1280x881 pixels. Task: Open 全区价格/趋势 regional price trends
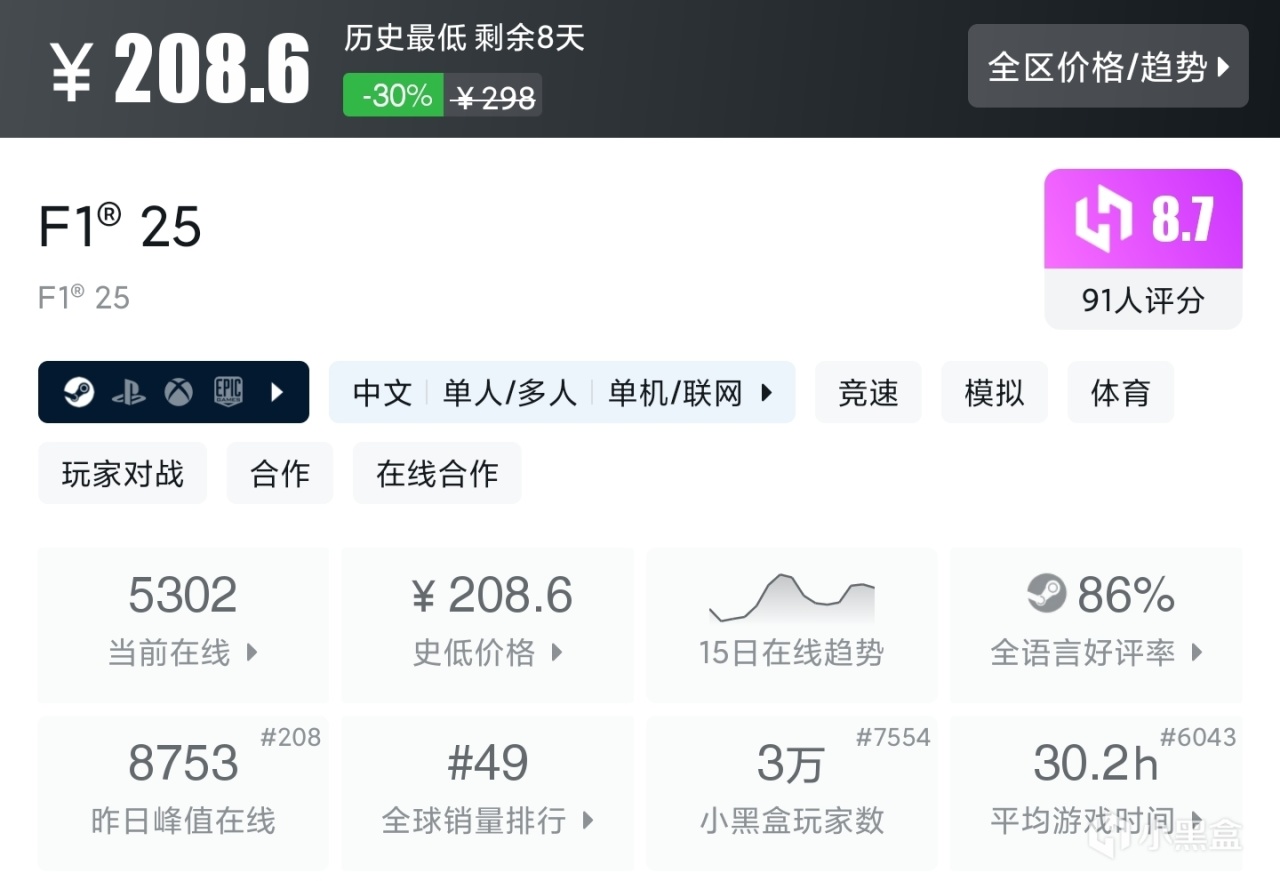[x=1108, y=66]
